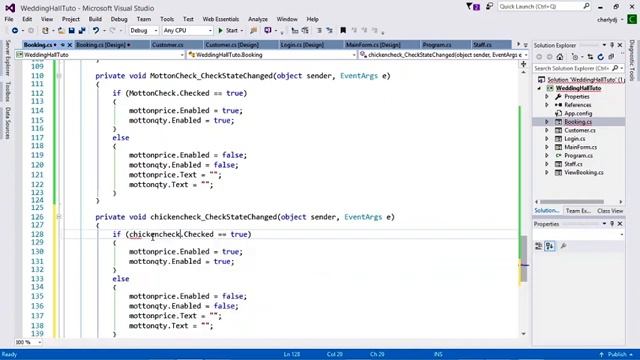The image size is (640, 360).
Task: Switch to the Team Explorer panel tab
Action: 578,211
